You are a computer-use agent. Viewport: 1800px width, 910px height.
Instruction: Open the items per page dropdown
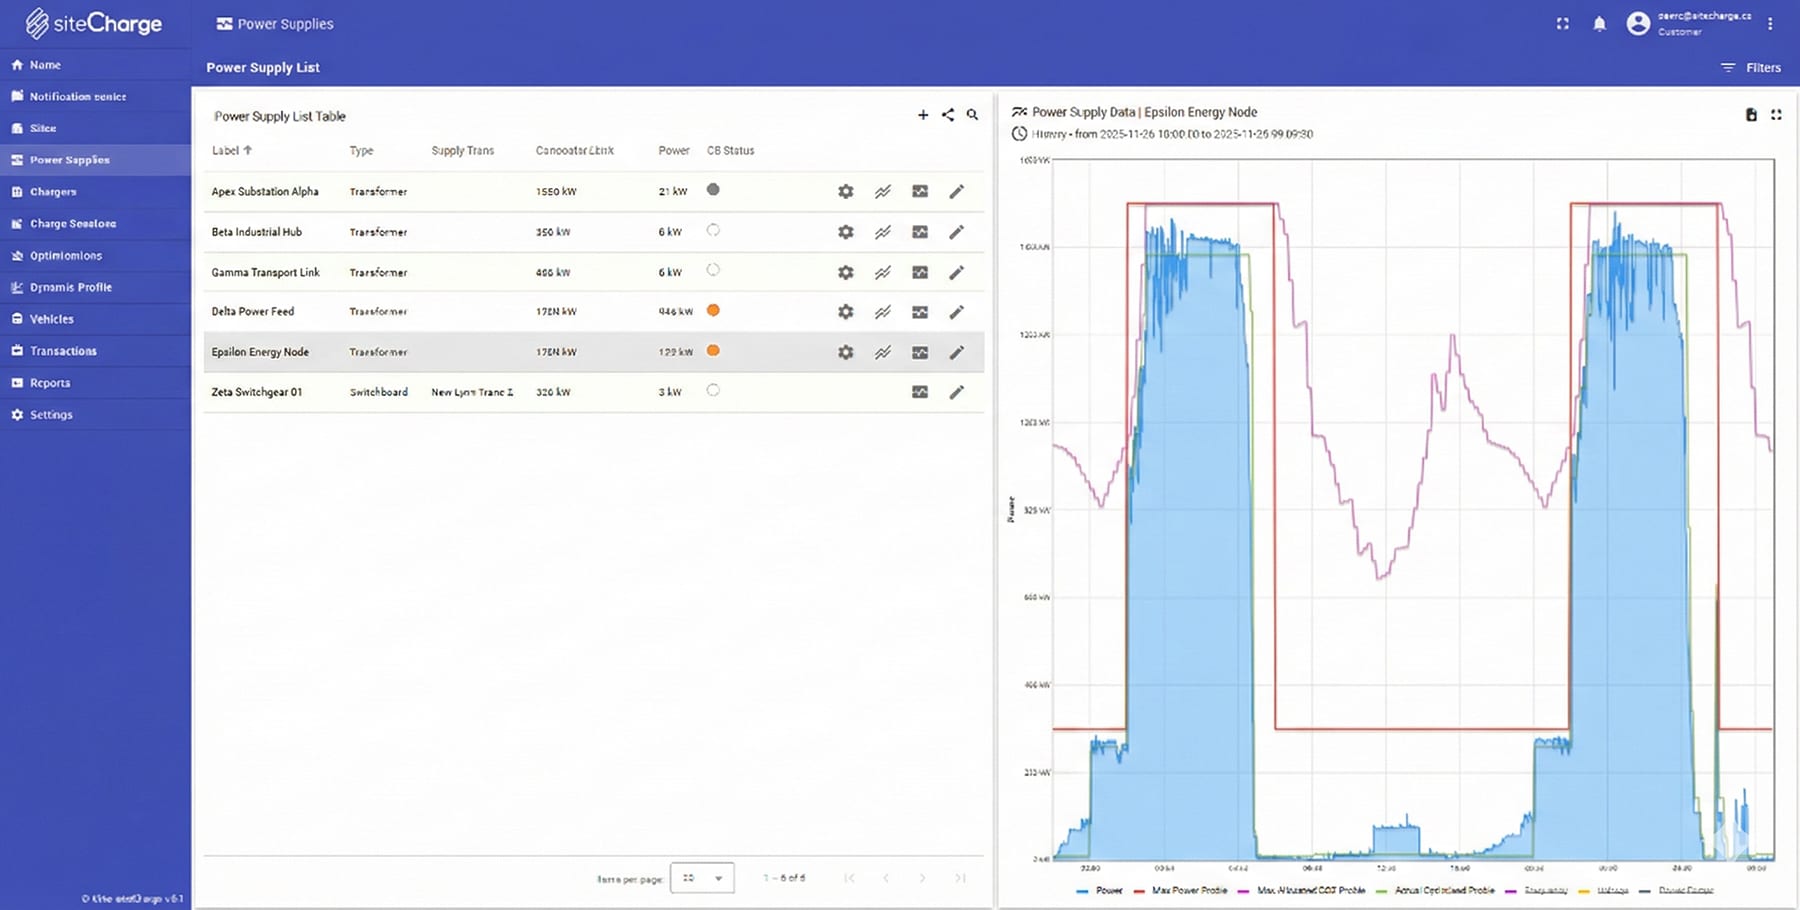point(702,878)
